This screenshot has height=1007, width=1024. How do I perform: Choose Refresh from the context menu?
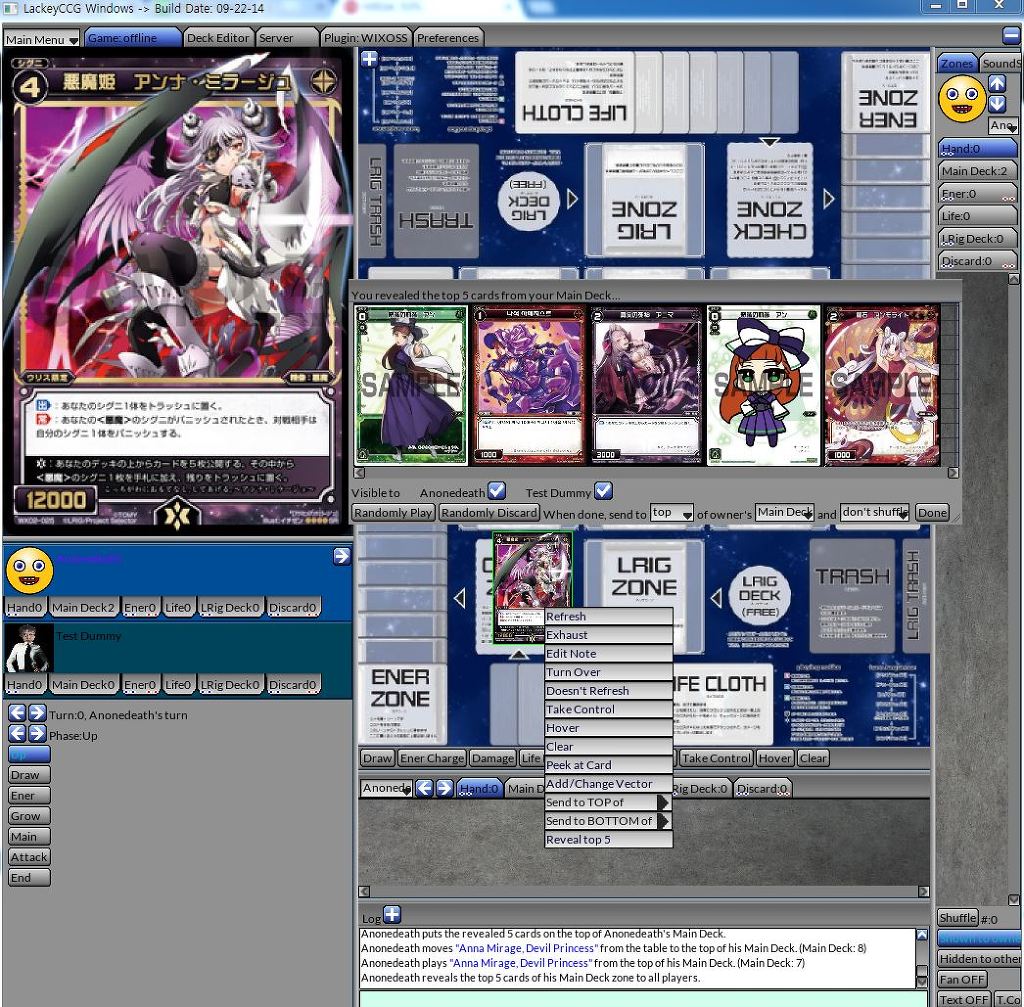coord(608,616)
